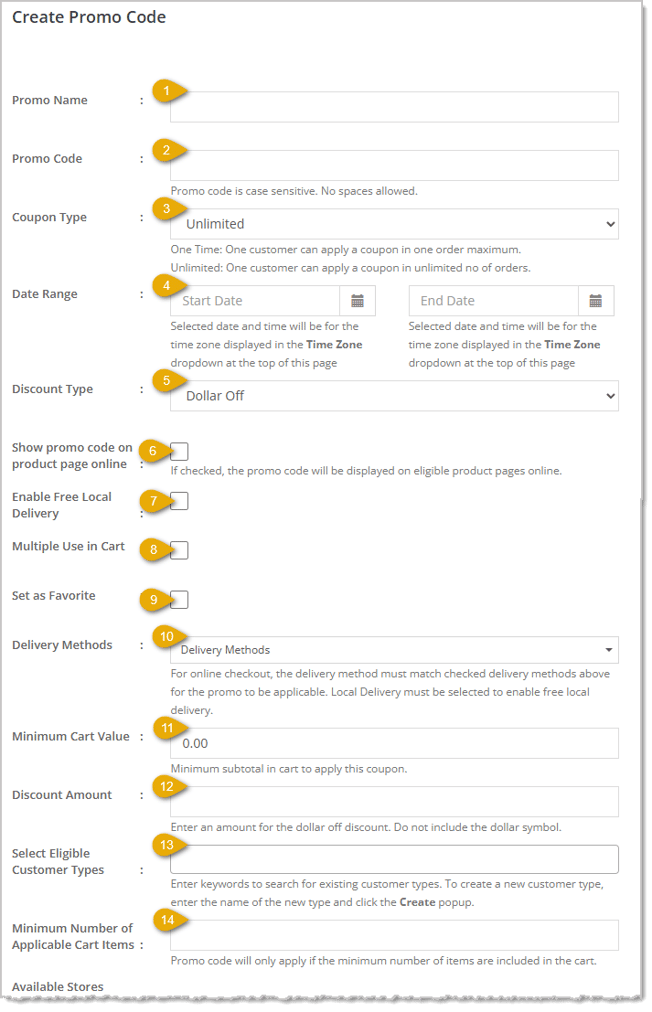Click the Delivery Methods label
Screen dimensions: 652x1012
[x=62, y=645]
